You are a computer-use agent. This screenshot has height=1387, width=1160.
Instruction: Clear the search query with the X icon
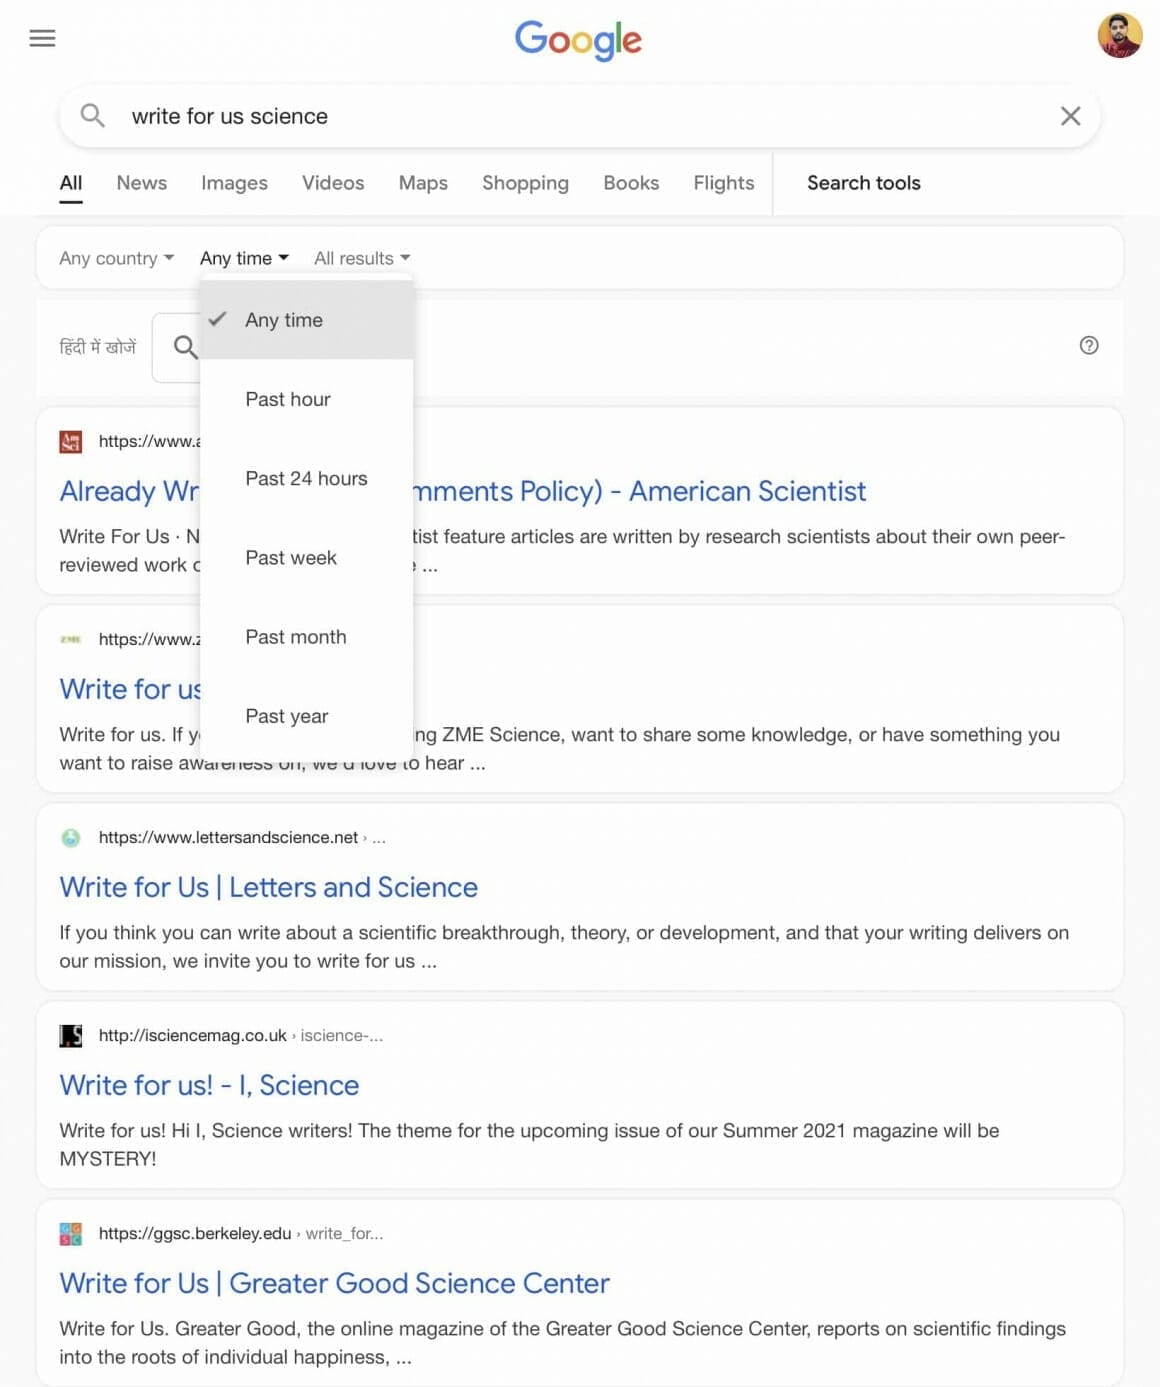click(1070, 116)
